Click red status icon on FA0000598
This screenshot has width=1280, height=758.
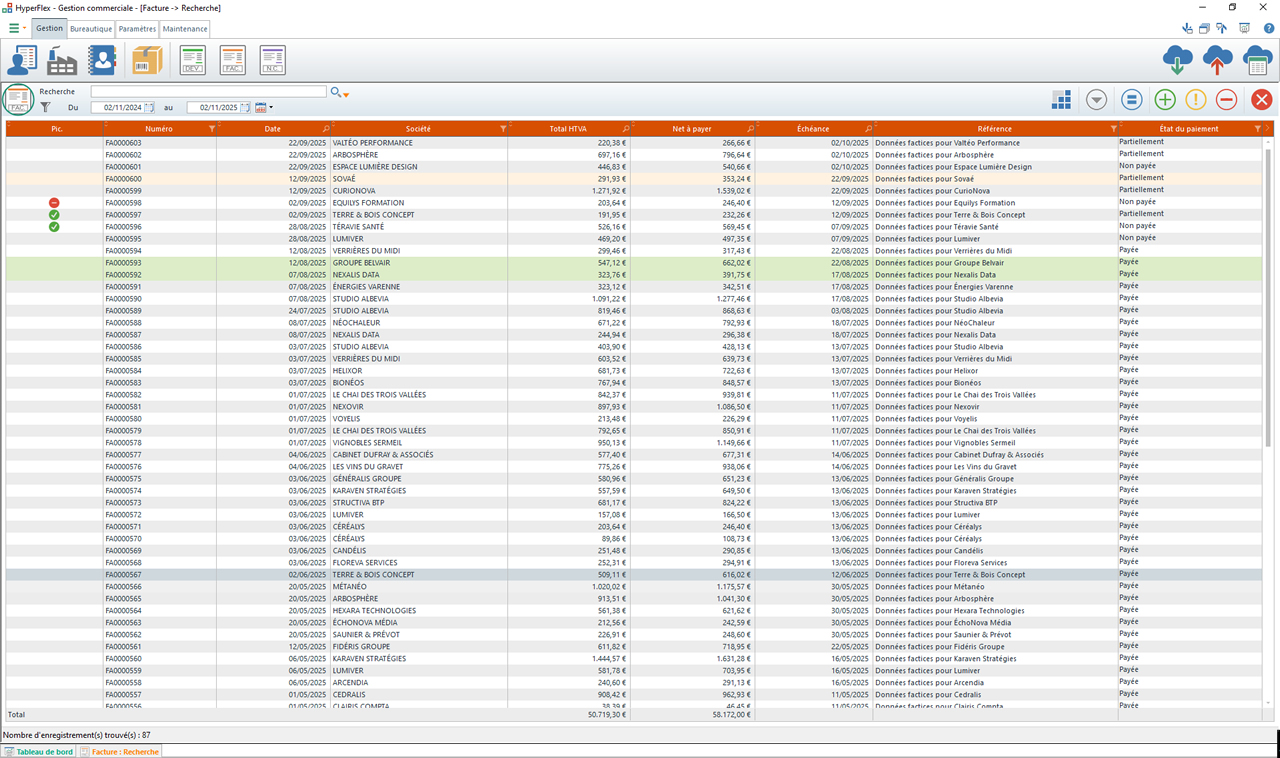coord(54,203)
